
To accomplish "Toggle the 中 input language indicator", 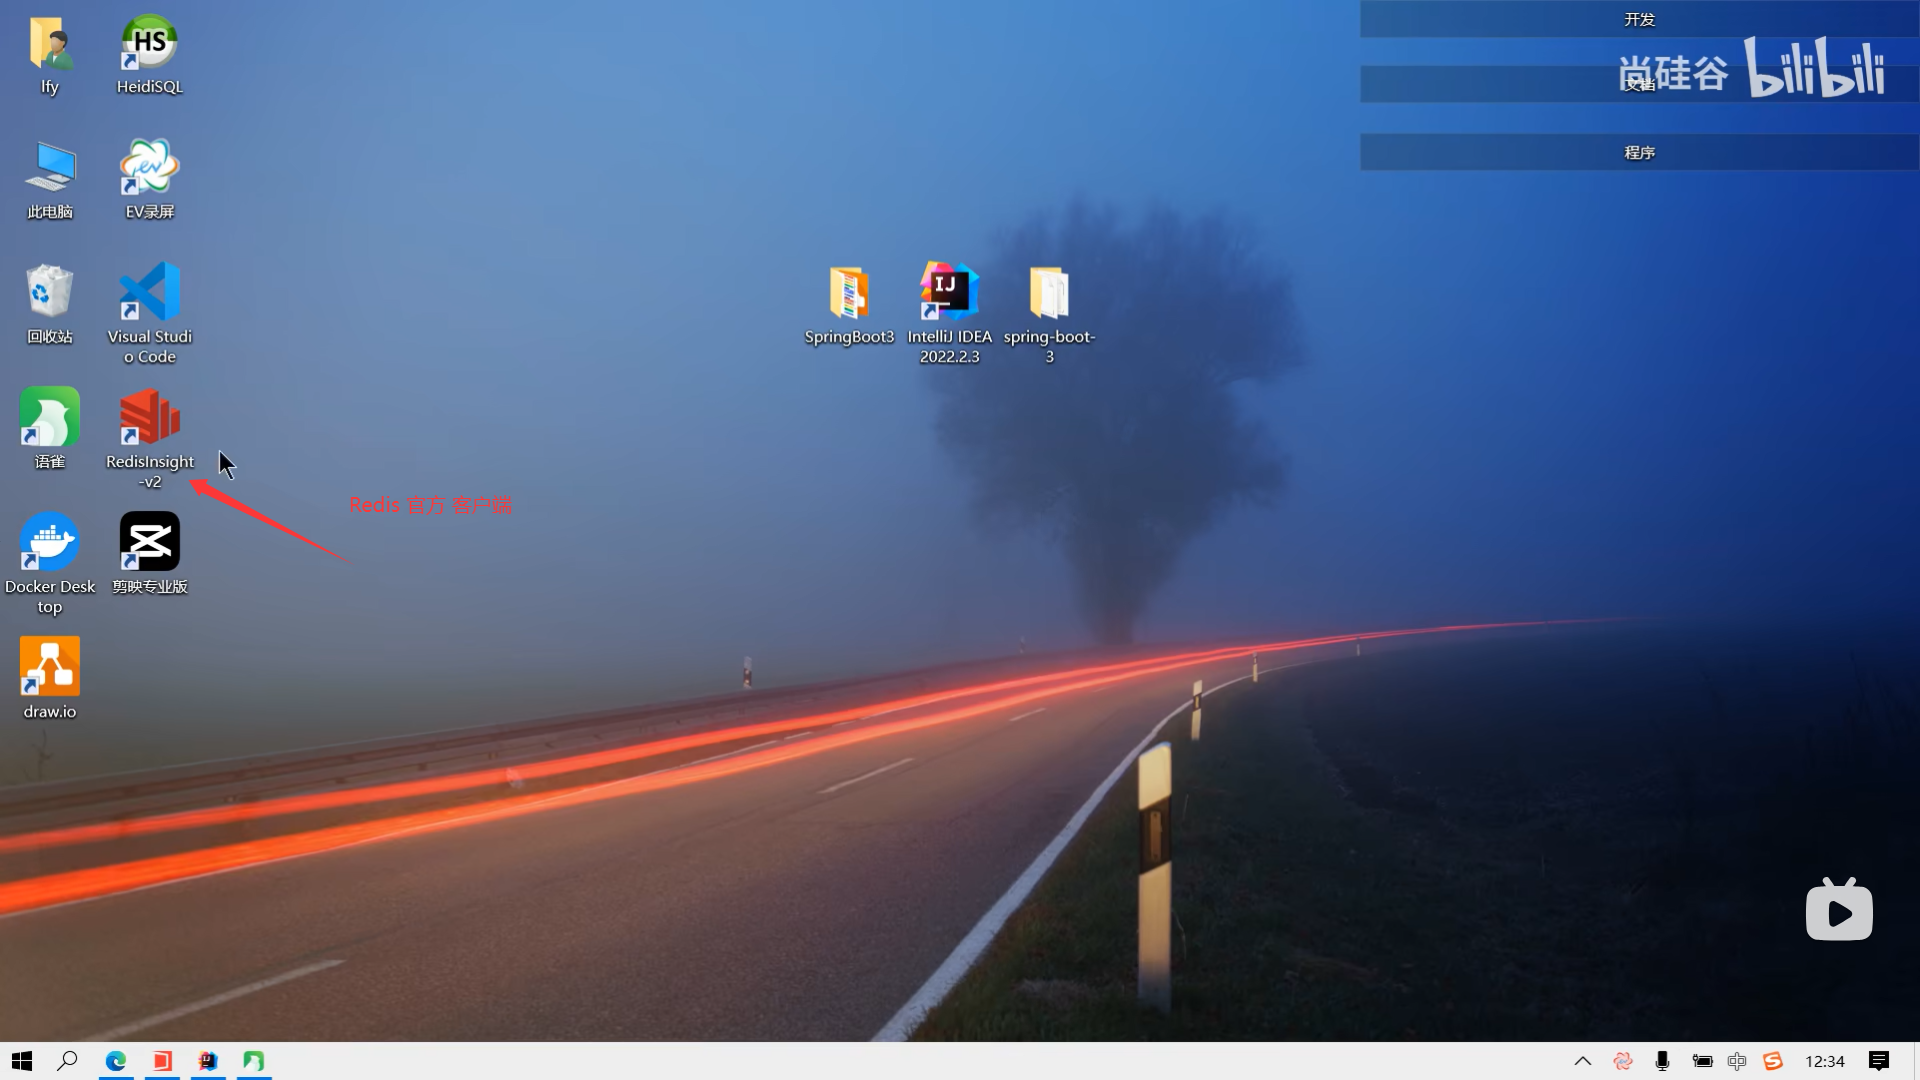I will 1737,1061.
